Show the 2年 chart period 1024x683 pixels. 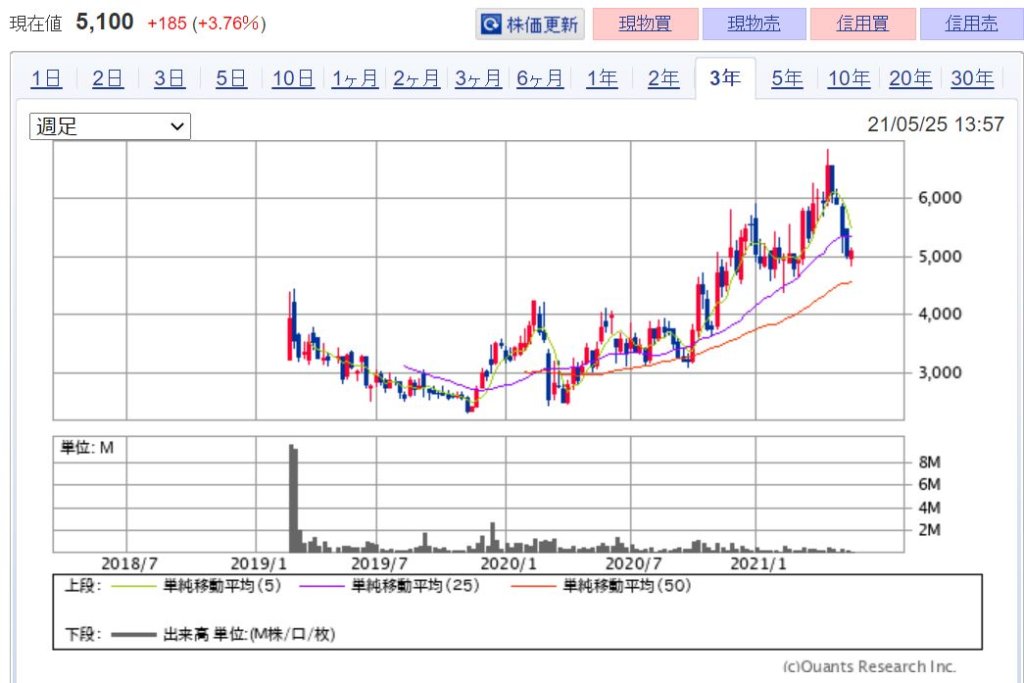pos(664,78)
